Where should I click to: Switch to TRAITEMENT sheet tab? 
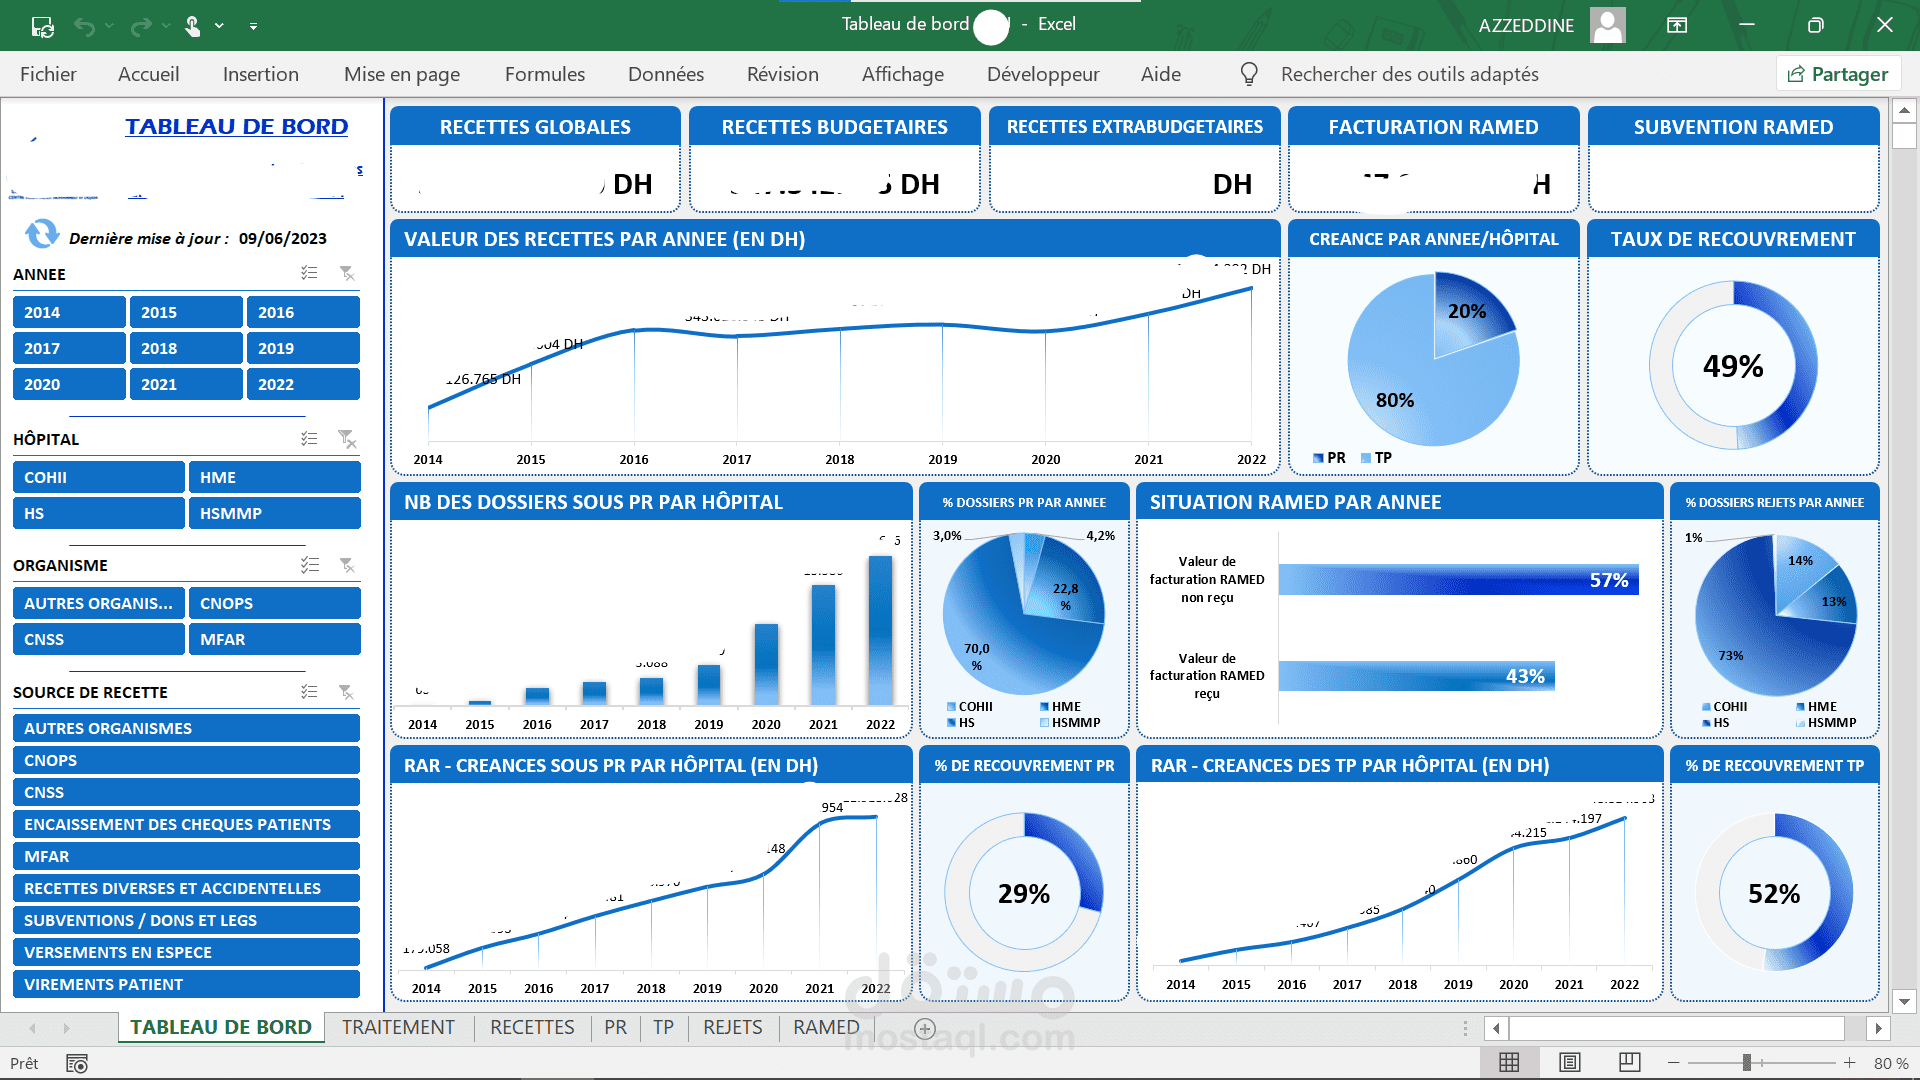[x=398, y=1027]
